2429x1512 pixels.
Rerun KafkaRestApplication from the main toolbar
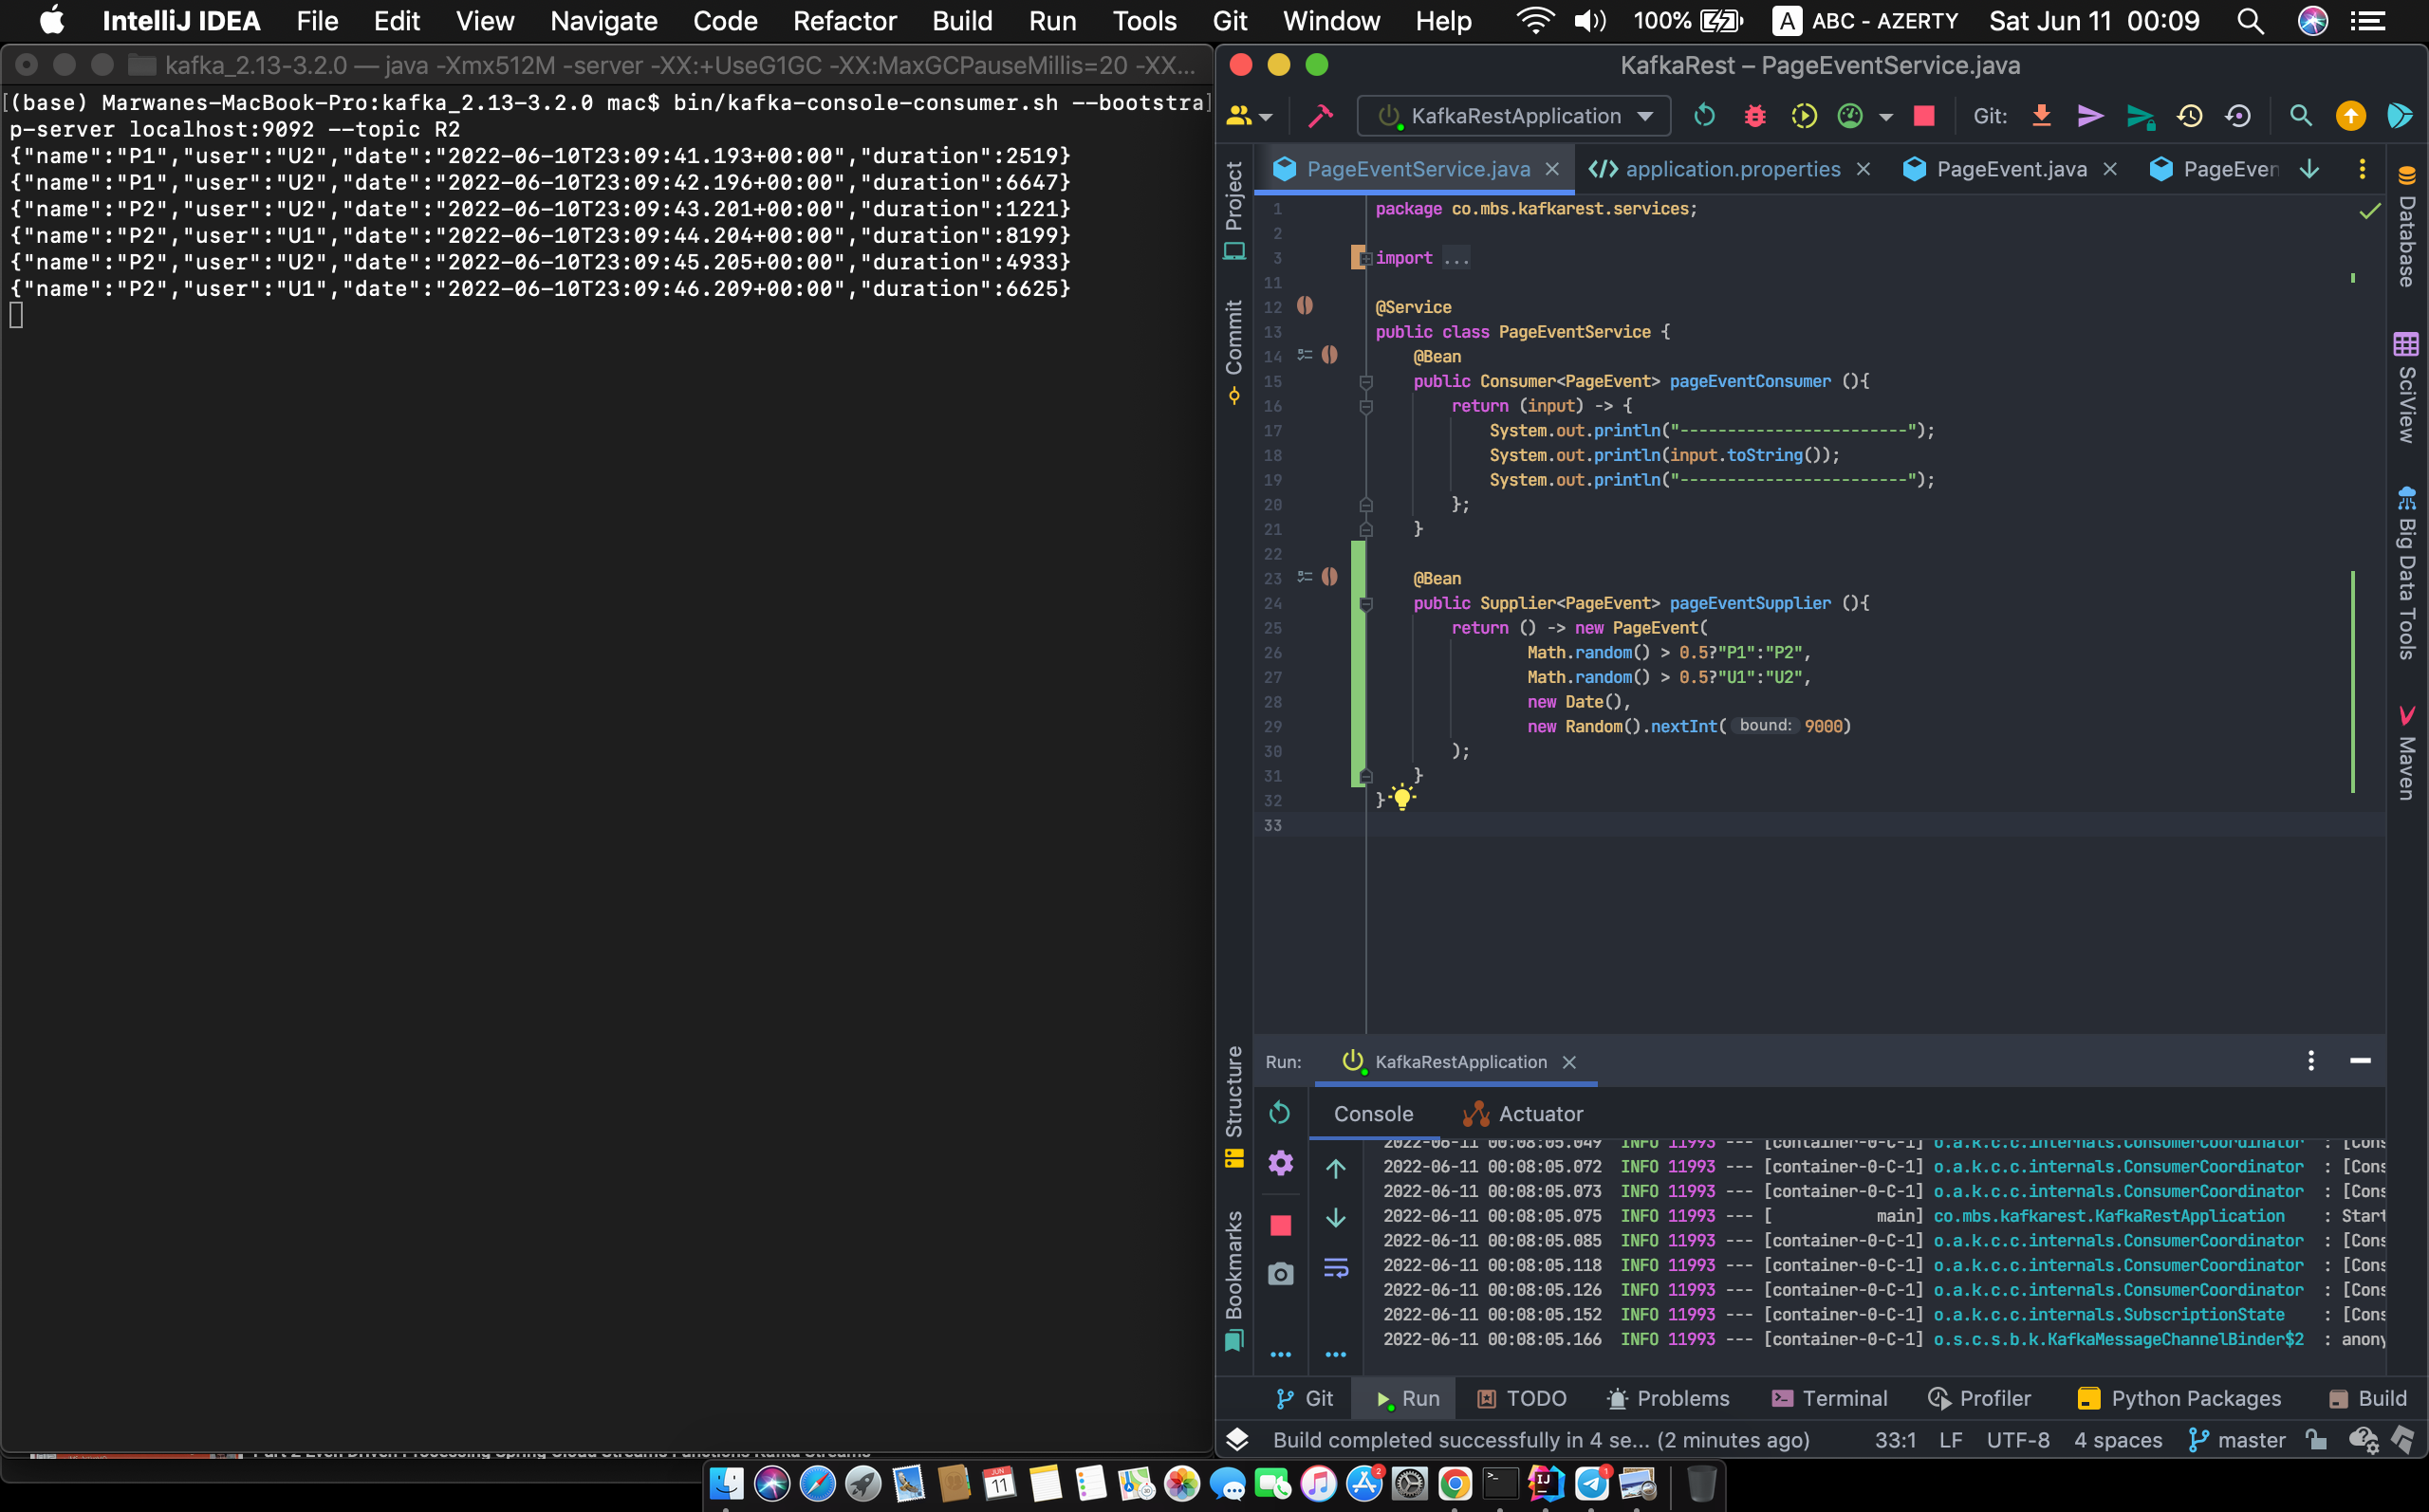[x=1704, y=116]
